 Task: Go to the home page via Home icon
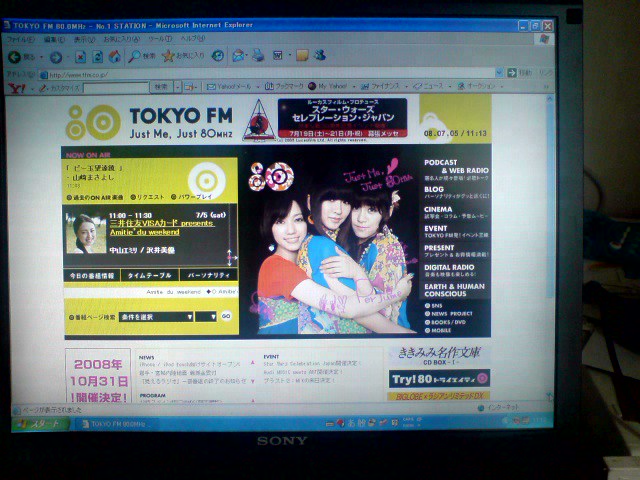click(115, 56)
